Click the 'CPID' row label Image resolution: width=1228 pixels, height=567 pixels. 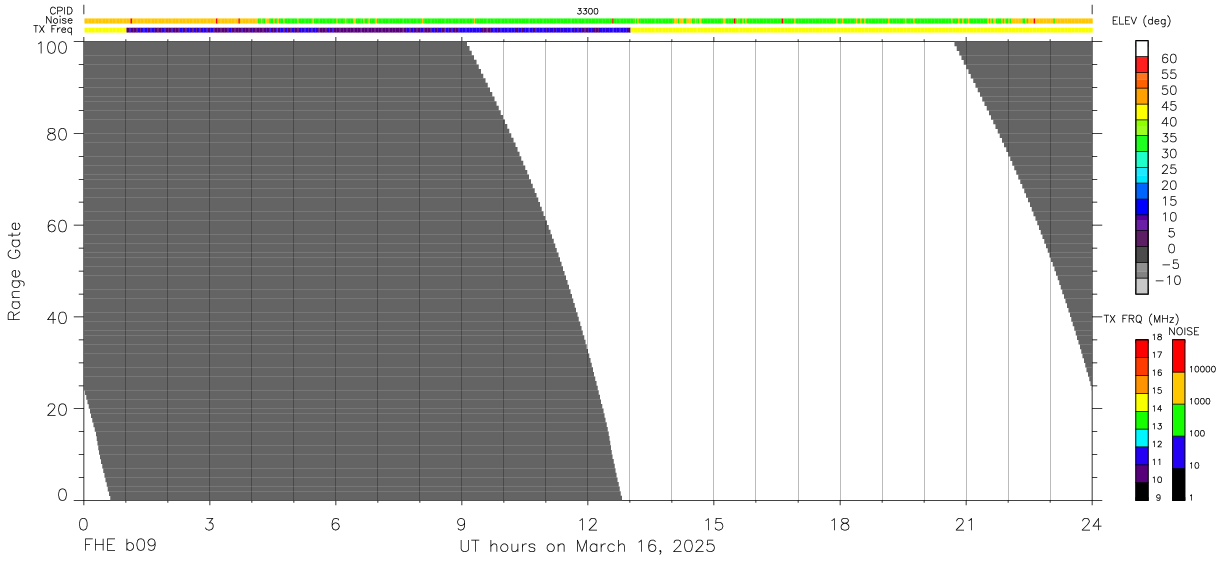63,11
